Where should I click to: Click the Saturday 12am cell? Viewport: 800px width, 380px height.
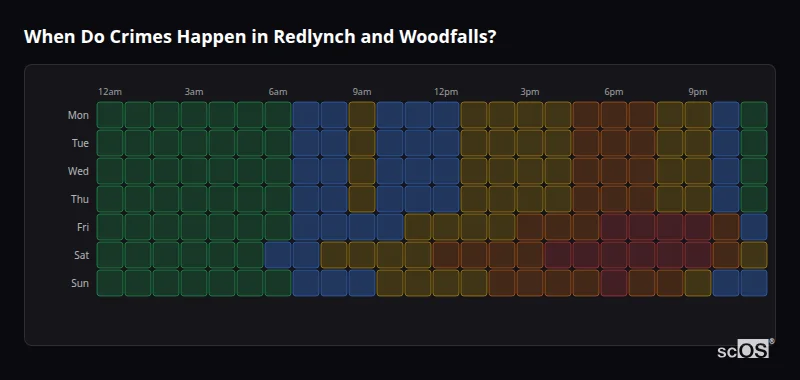(x=110, y=255)
